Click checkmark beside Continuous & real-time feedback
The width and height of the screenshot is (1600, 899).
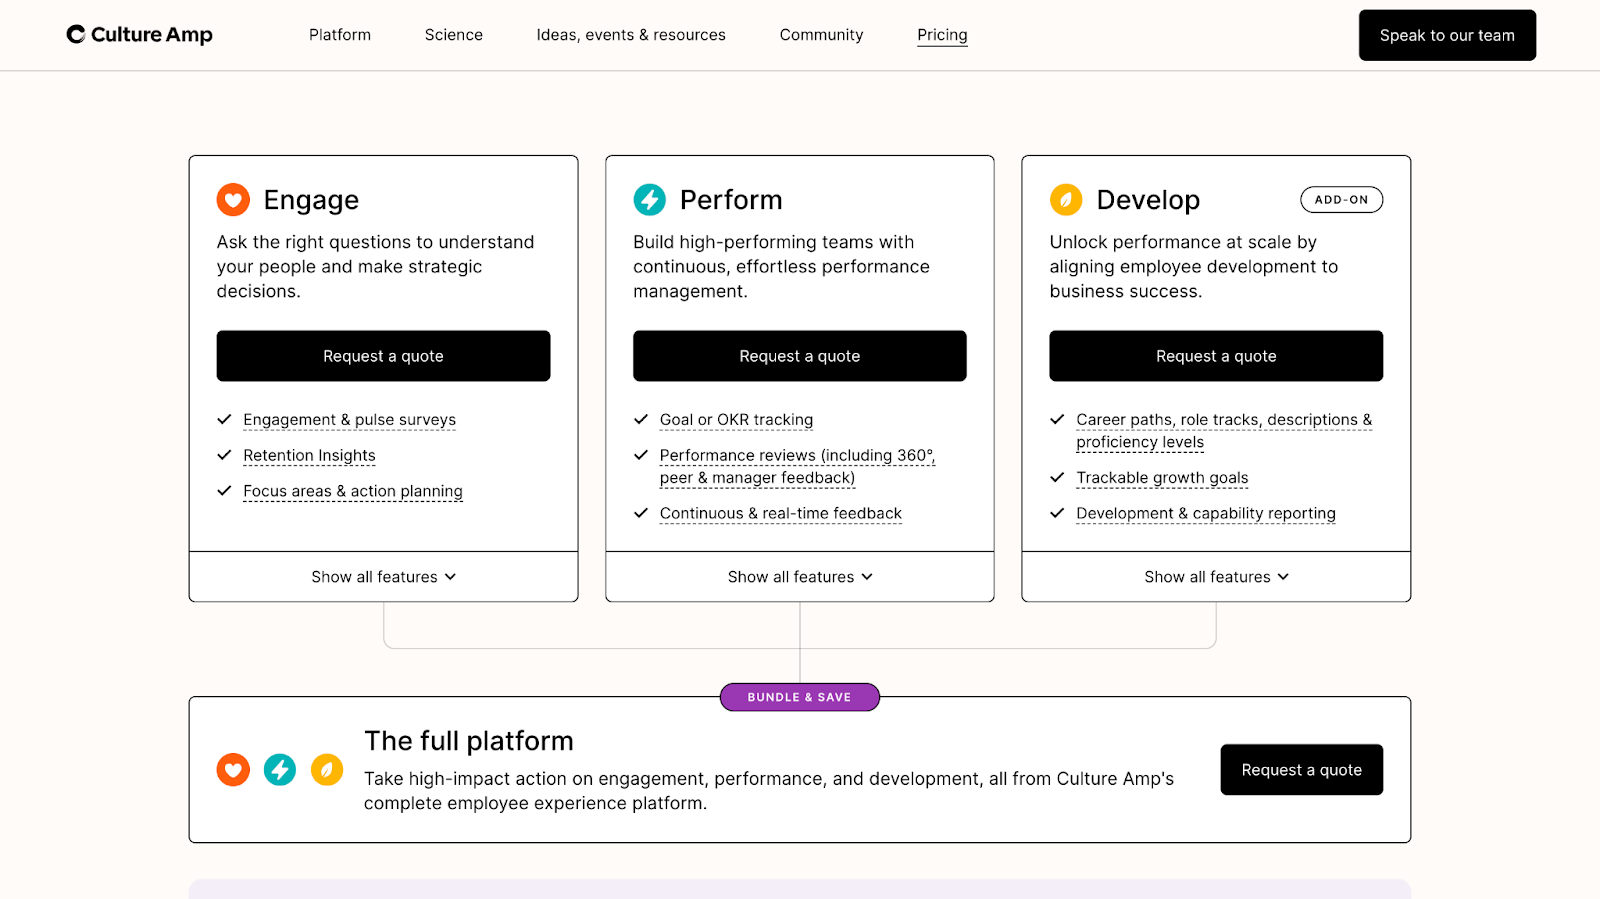point(641,513)
